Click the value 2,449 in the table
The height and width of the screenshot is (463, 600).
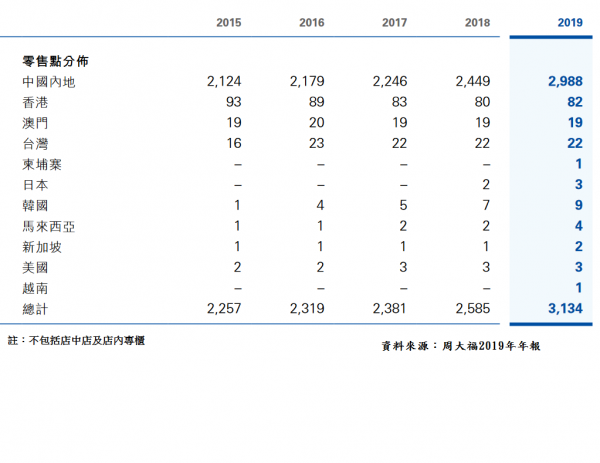pyautogui.click(x=473, y=82)
